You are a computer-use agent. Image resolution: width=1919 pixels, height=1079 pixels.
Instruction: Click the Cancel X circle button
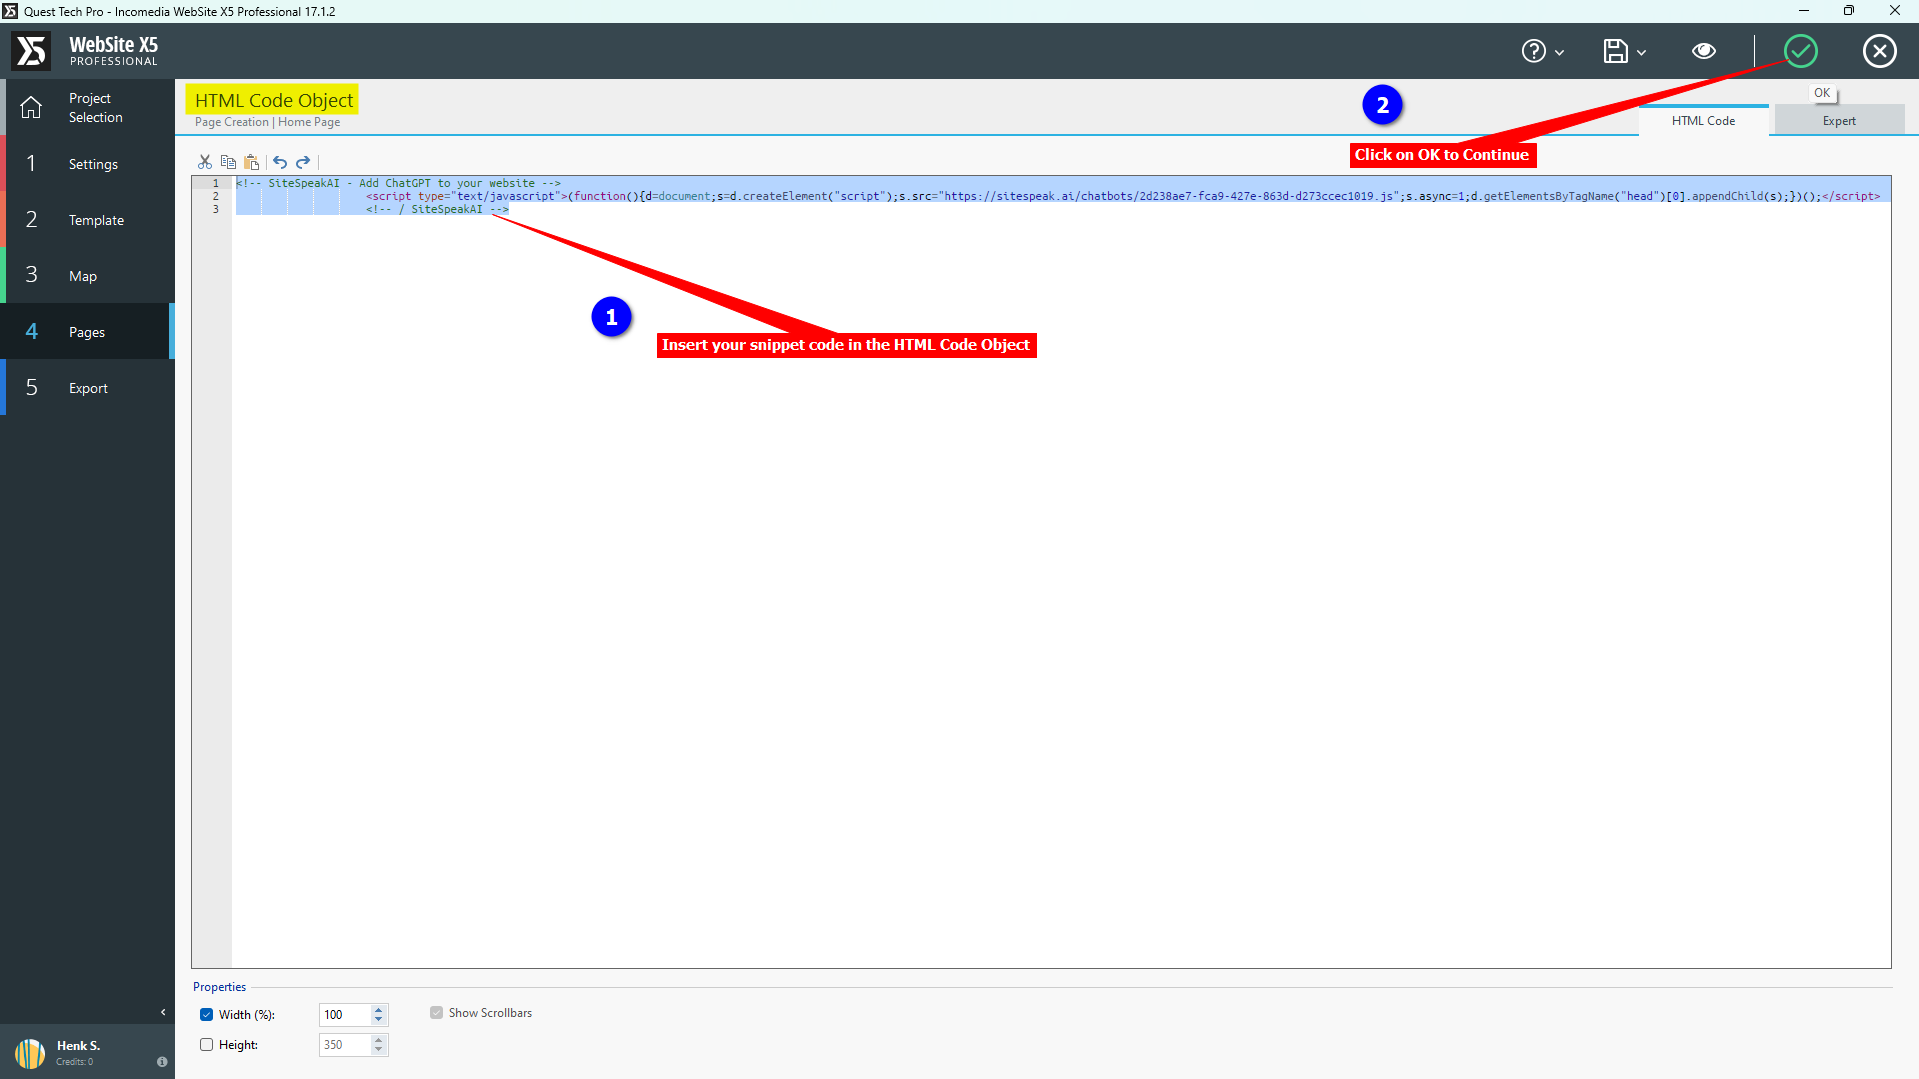(1879, 51)
